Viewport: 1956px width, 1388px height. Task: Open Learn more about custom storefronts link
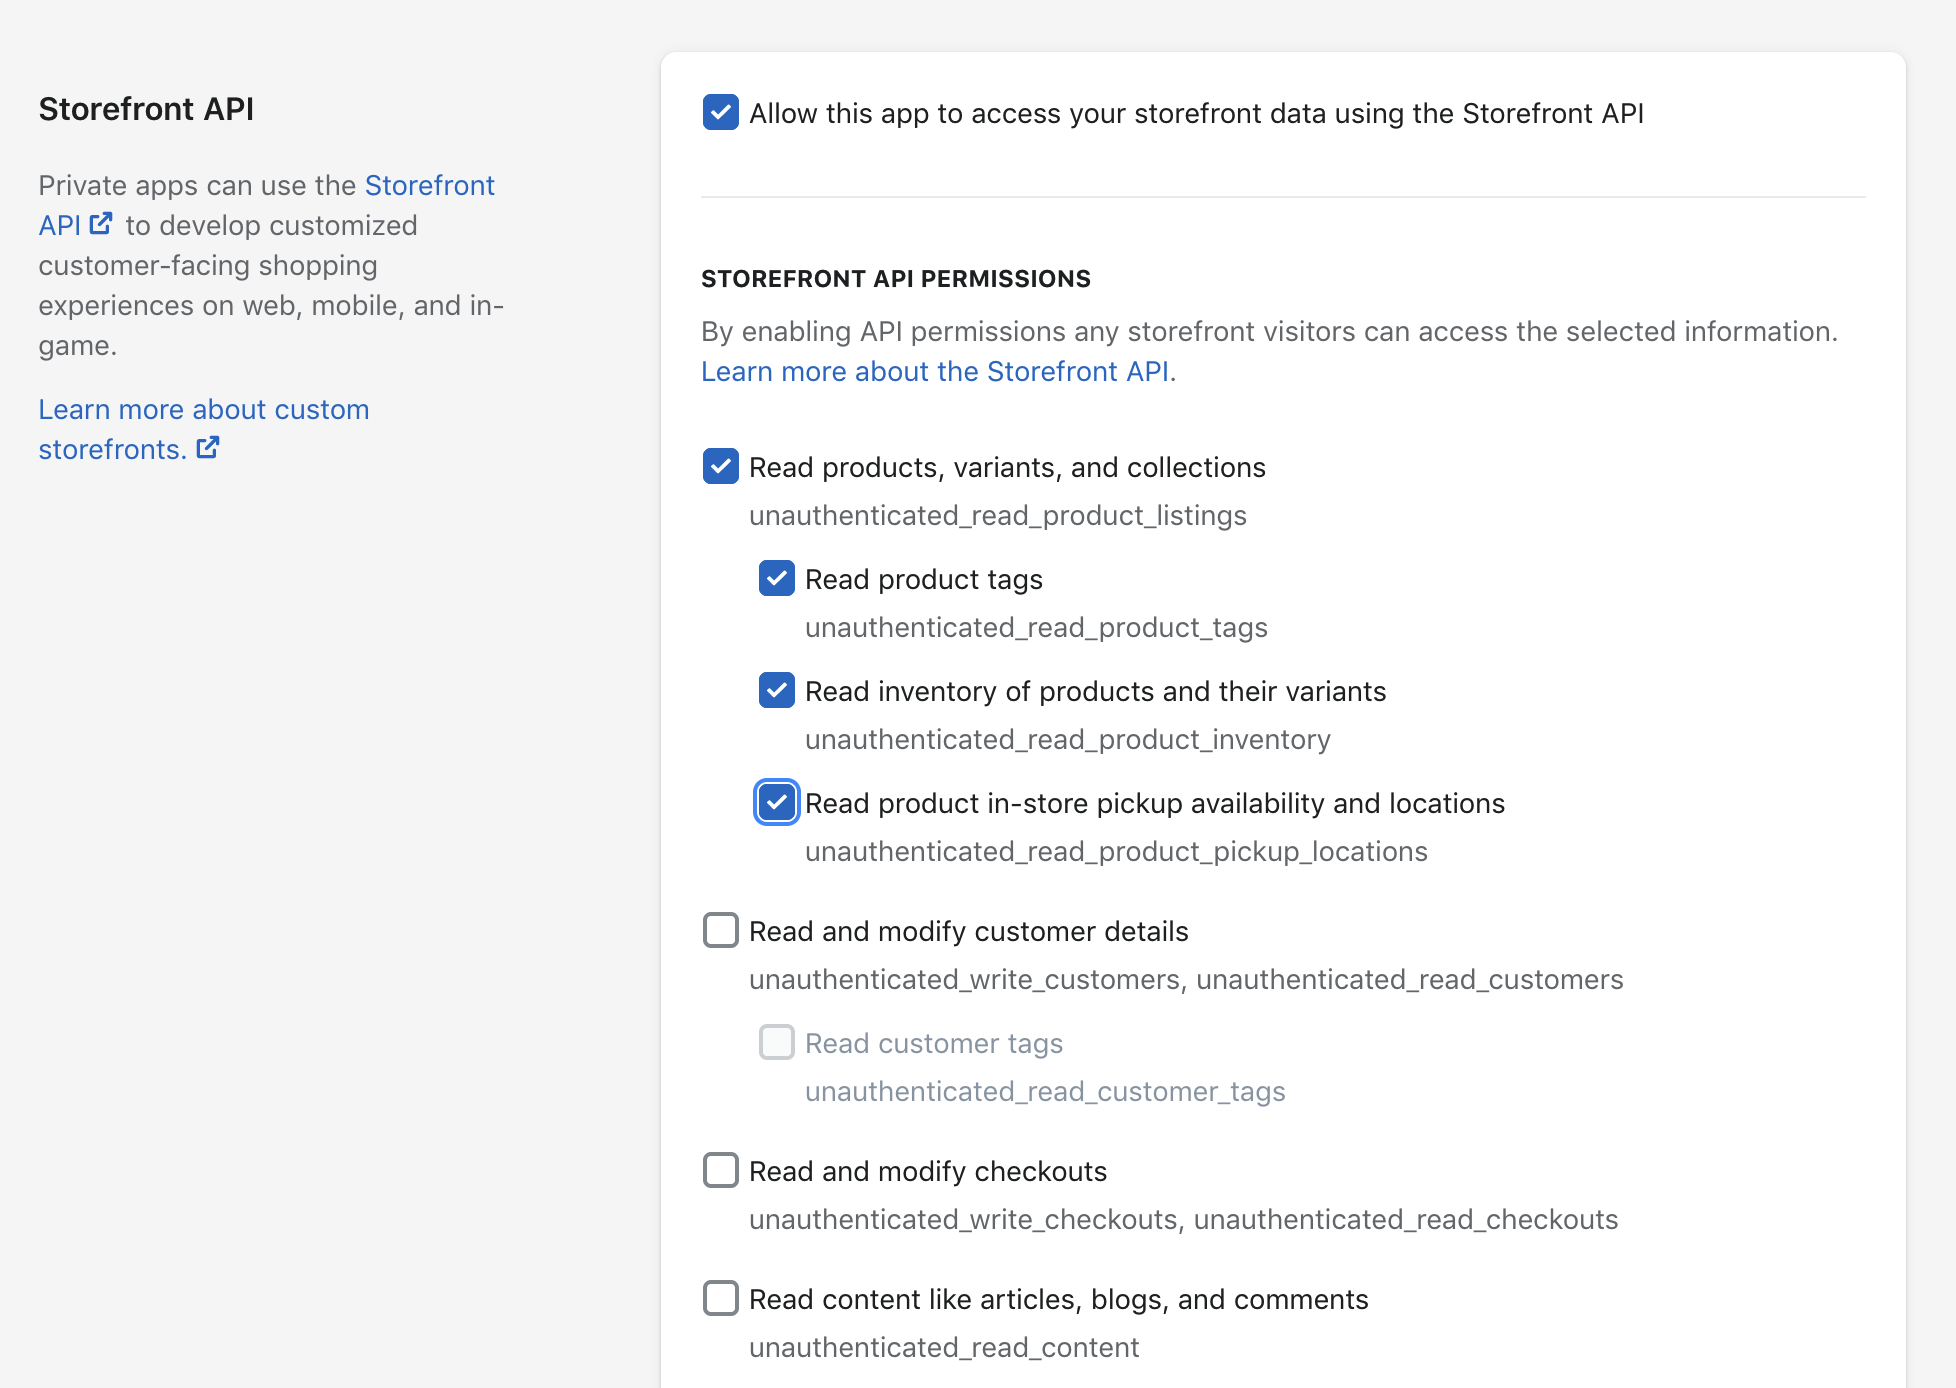[x=203, y=410]
